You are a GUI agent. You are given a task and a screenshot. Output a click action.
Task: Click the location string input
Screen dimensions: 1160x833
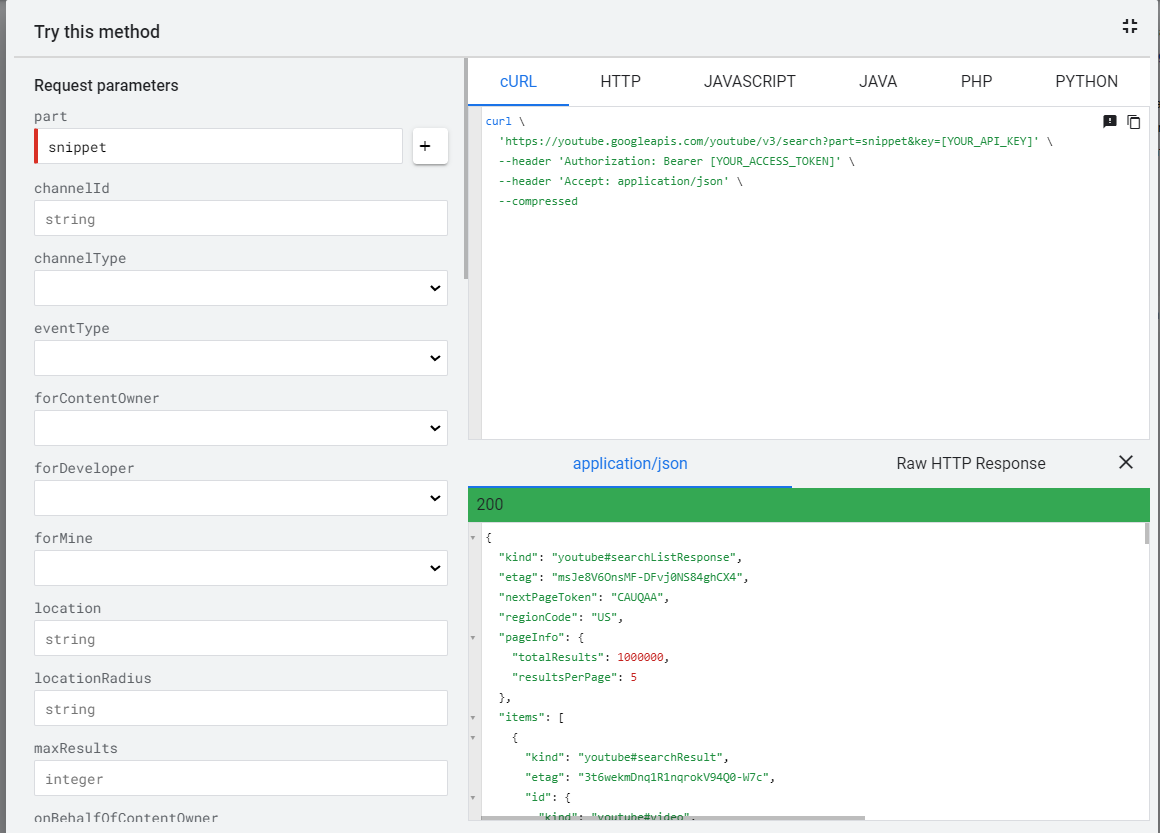240,638
